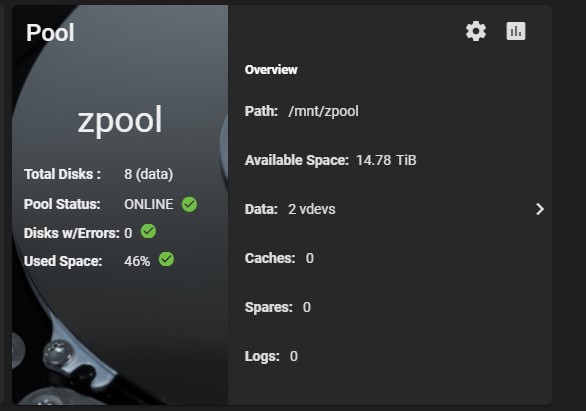Image resolution: width=586 pixels, height=411 pixels.
Task: Click the /mnt/zpool path text
Action: pyautogui.click(x=323, y=111)
